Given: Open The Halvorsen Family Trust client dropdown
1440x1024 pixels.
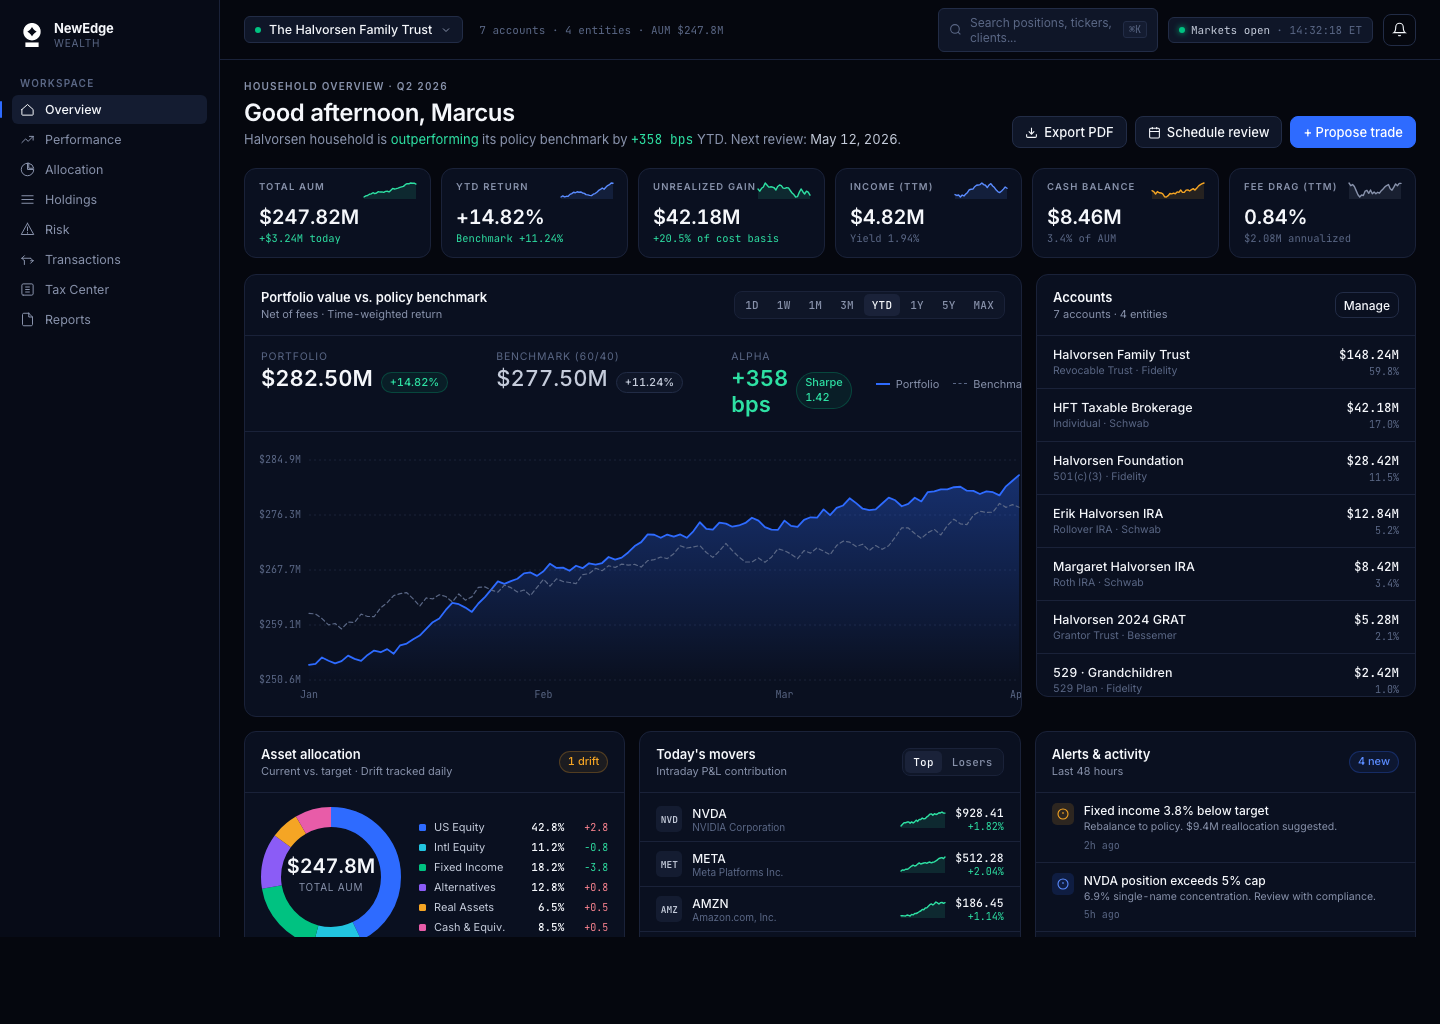Looking at the screenshot, I should [353, 30].
